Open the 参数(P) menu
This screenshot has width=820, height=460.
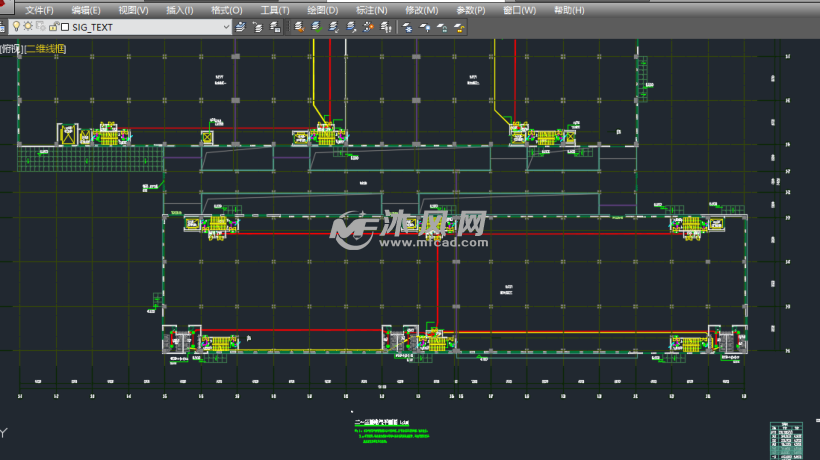(470, 10)
